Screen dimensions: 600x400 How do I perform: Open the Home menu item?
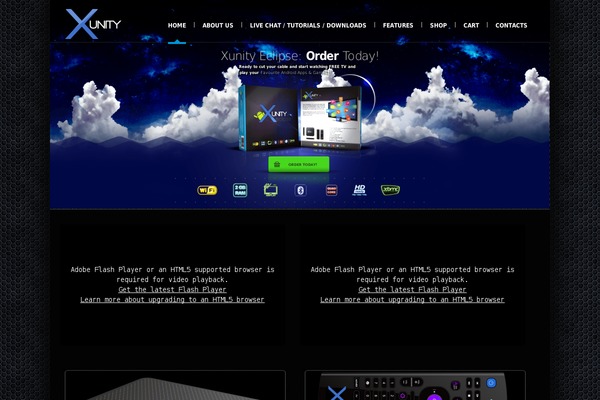tap(177, 25)
